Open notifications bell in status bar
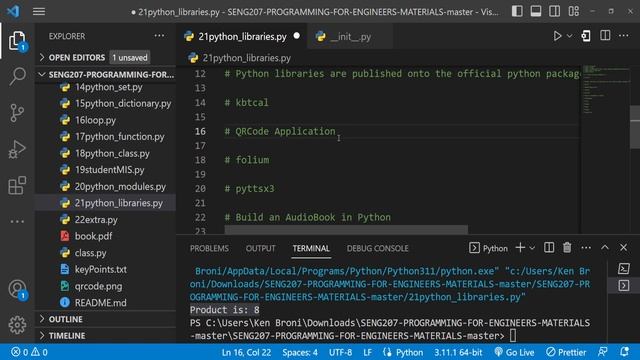This screenshot has width=640, height=360. coord(624,352)
